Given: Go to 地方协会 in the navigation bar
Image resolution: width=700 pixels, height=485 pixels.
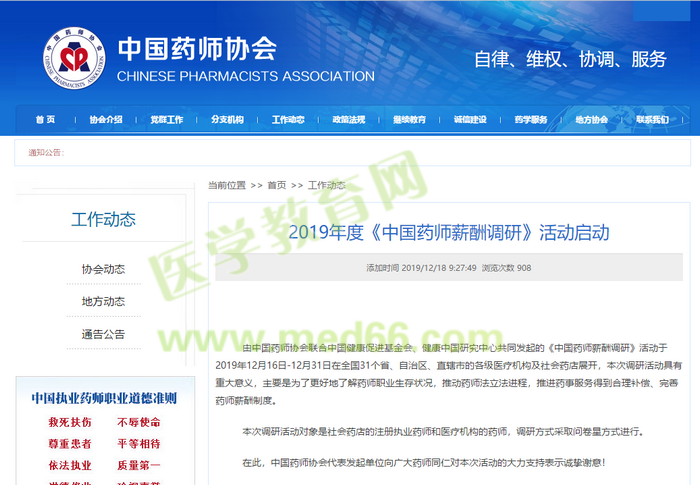Looking at the screenshot, I should 591,120.
